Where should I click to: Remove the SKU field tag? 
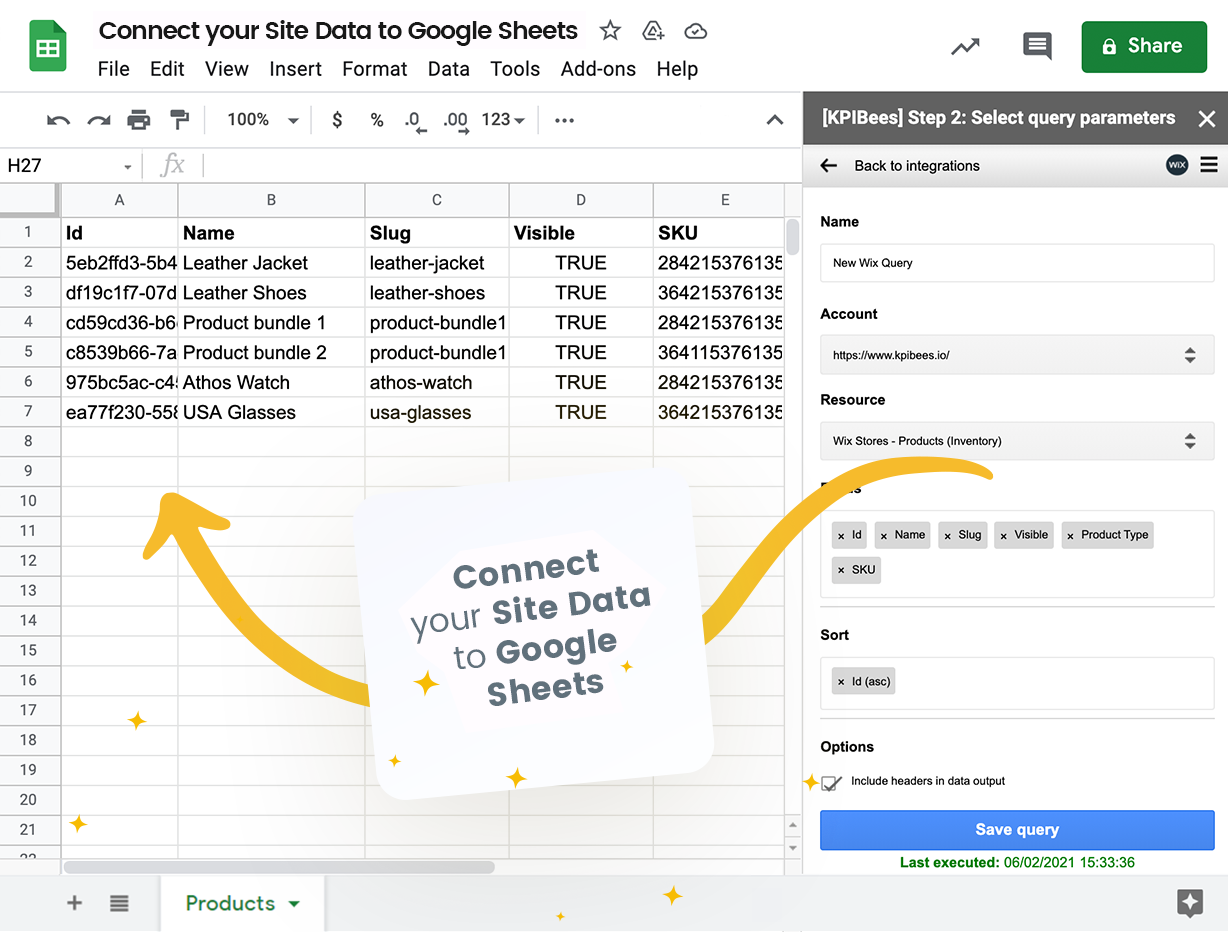[841, 571]
